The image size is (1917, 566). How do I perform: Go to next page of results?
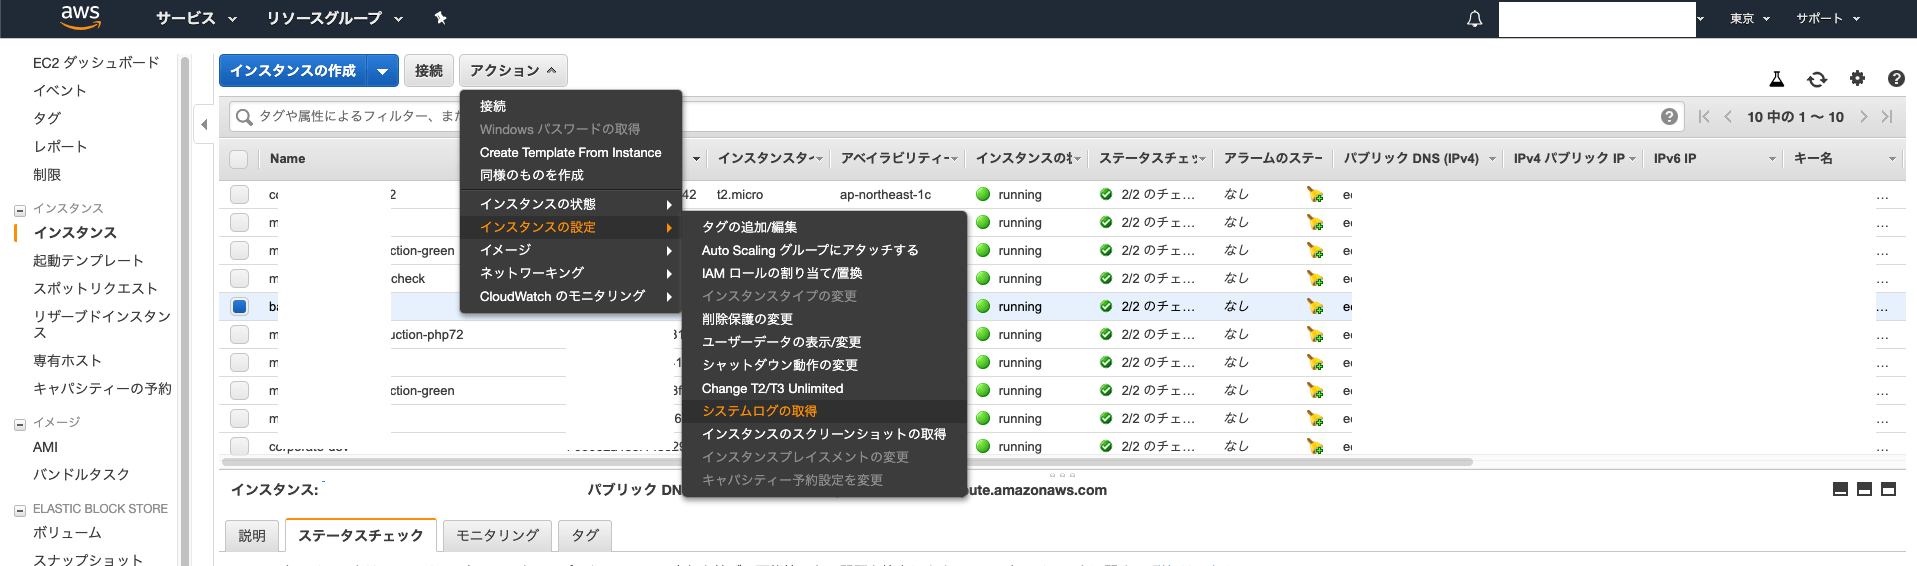[1864, 116]
